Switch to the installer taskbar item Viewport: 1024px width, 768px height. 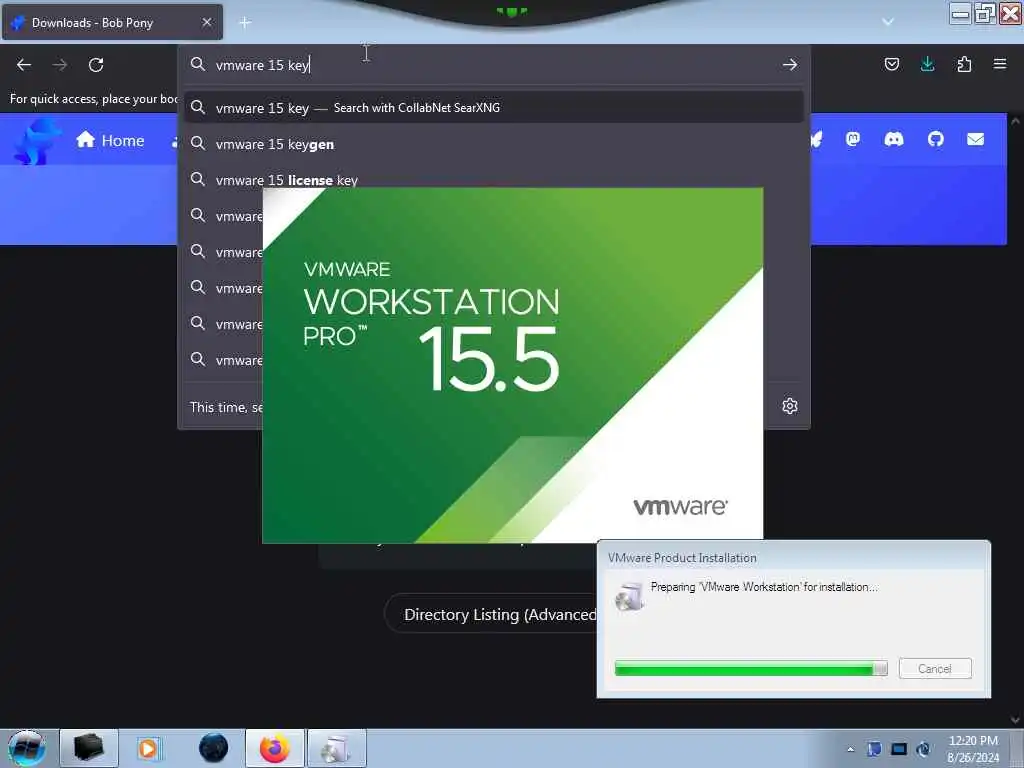click(x=337, y=748)
